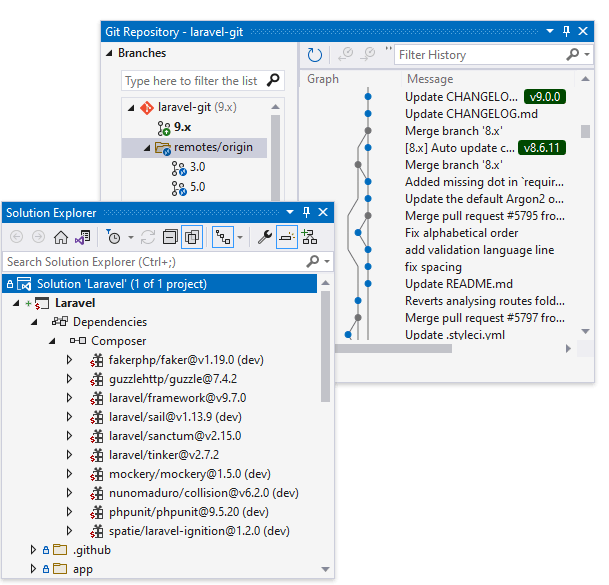Click the v9.0.0 tag label
The width and height of the screenshot is (609, 585).
tap(545, 97)
